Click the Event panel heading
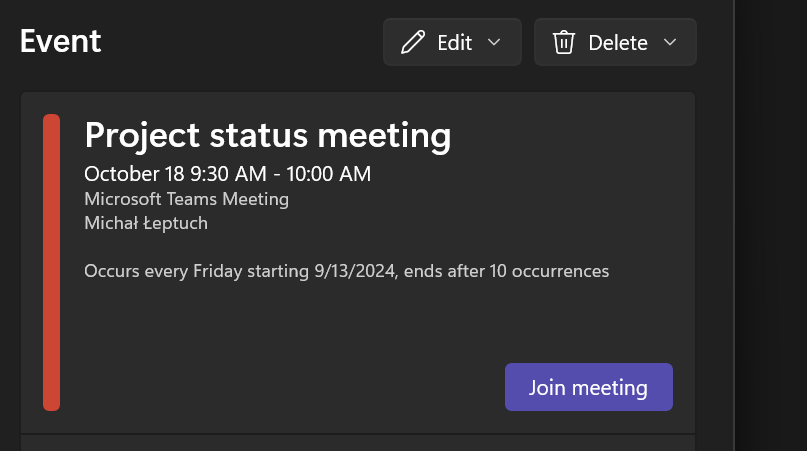The height and width of the screenshot is (451, 807). point(61,41)
